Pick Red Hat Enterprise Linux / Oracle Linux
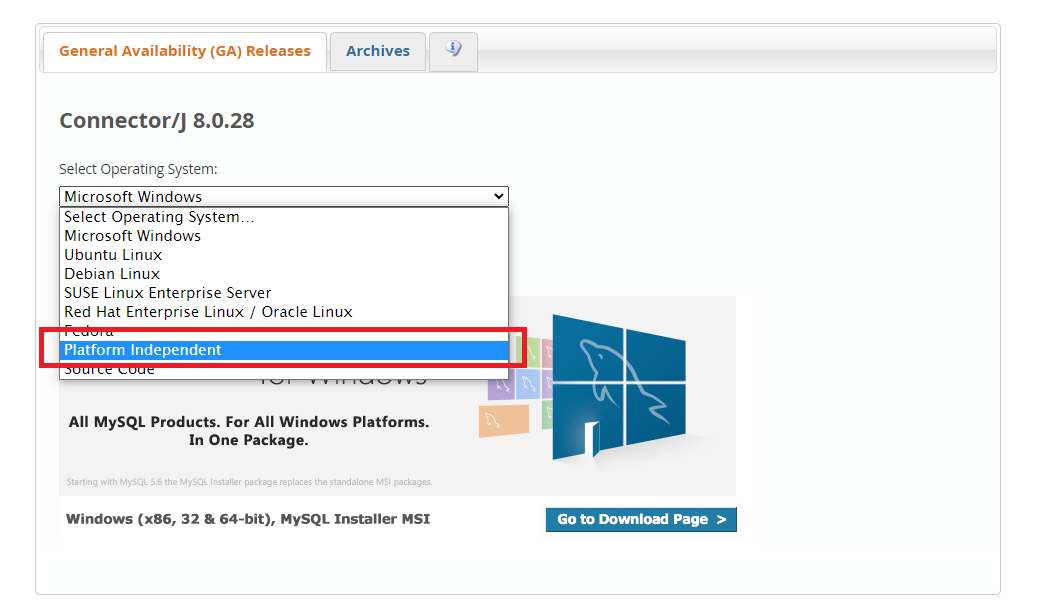Viewport: 1048px width, 614px height. pyautogui.click(x=283, y=312)
